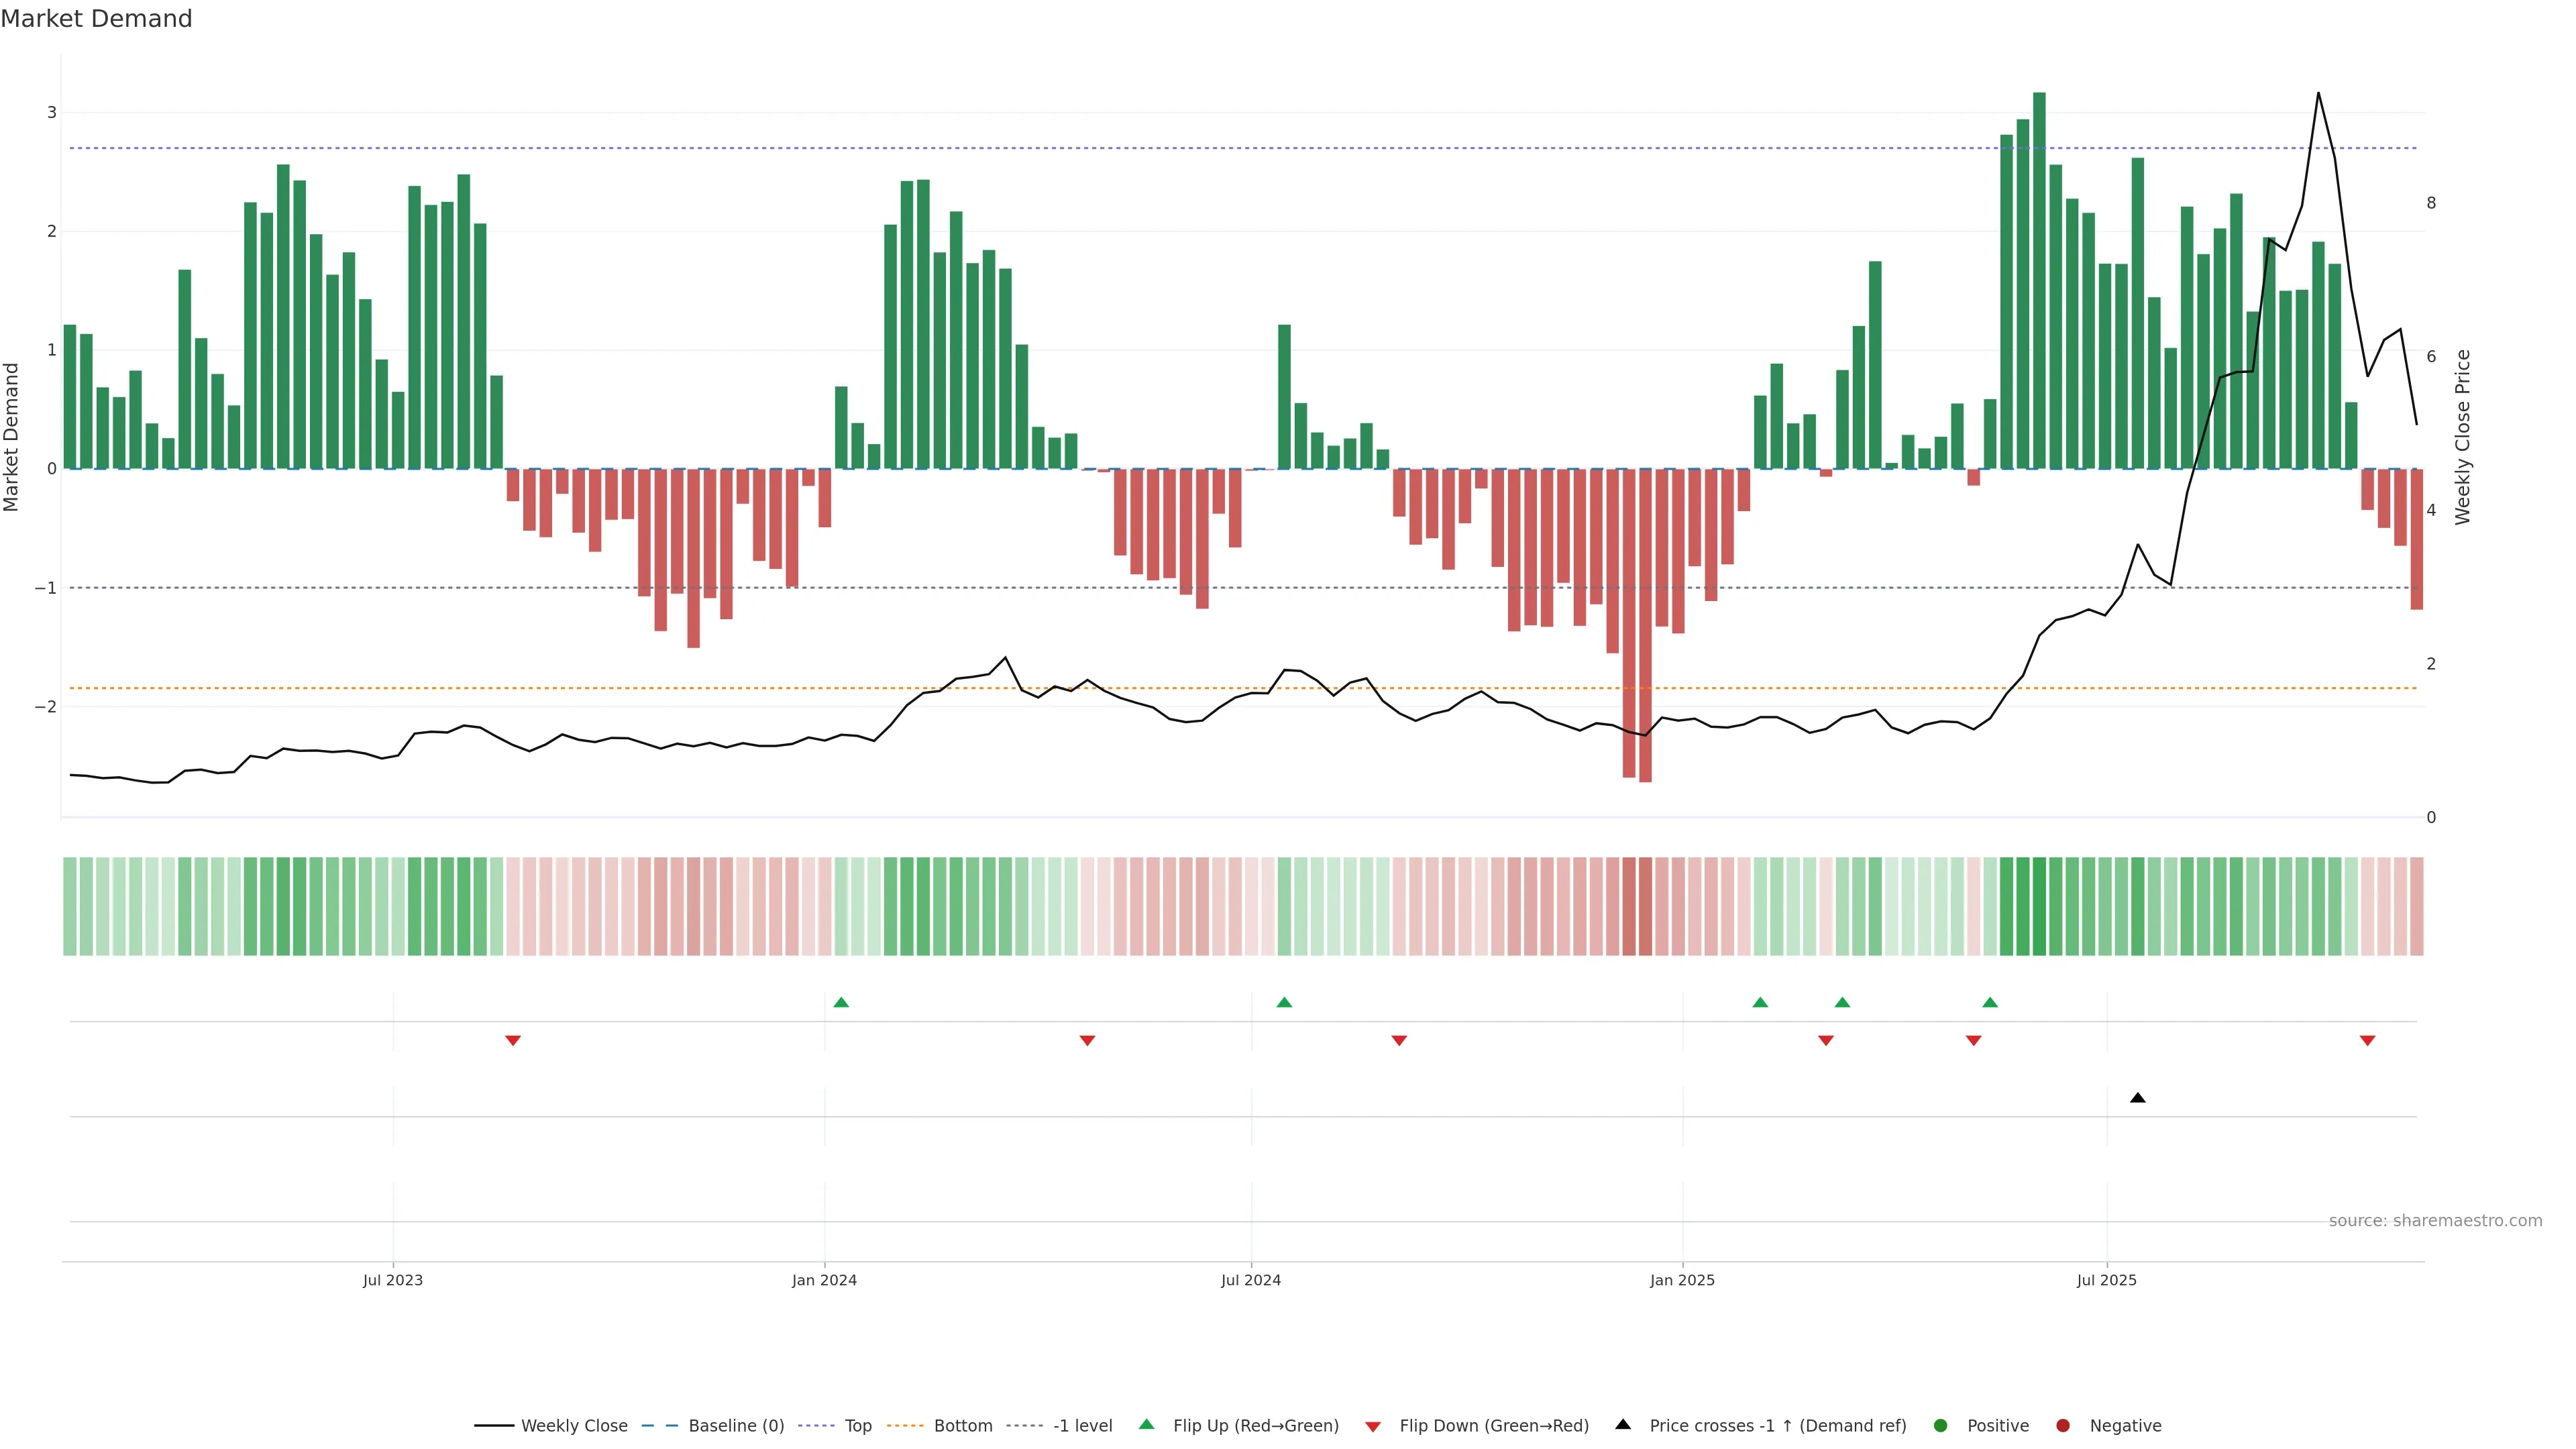The width and height of the screenshot is (2576, 1449).
Task: Click the source: sharemaestro.com text
Action: pyautogui.click(x=2435, y=1221)
